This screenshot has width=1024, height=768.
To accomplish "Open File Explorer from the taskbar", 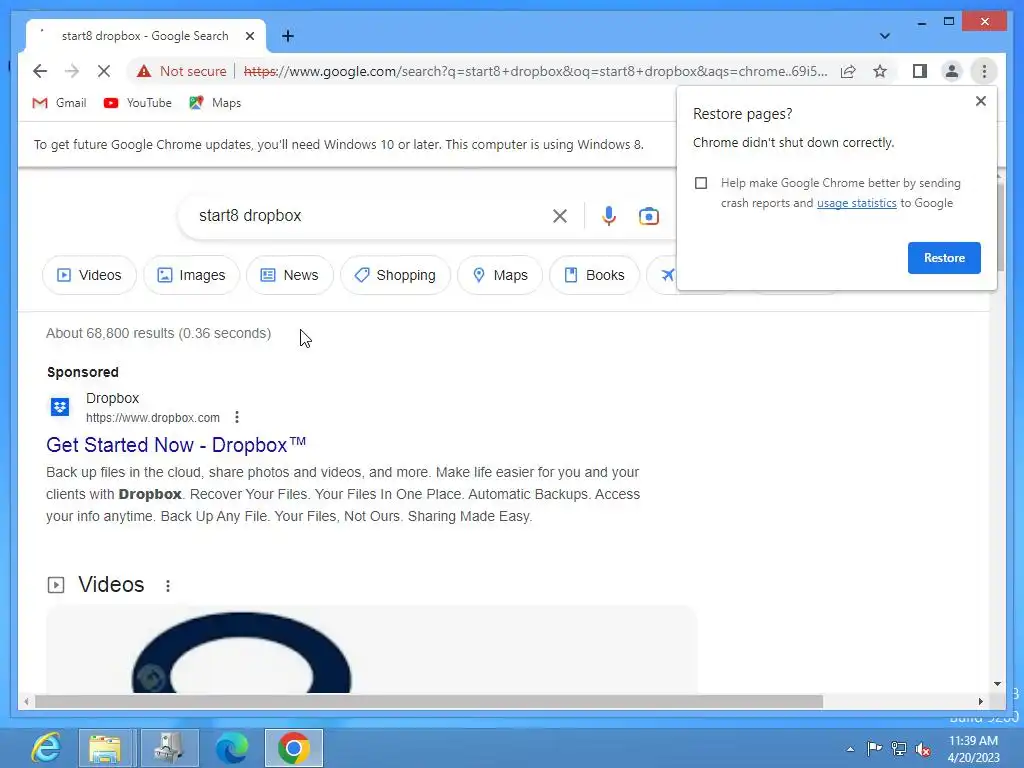I will click(x=104, y=748).
